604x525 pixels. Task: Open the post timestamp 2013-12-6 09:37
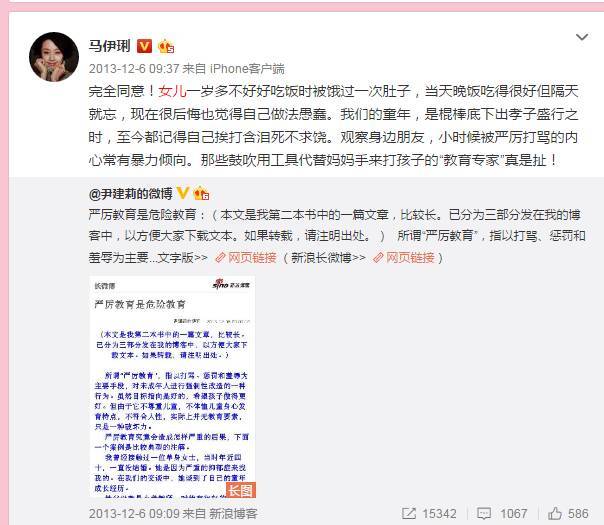134,69
